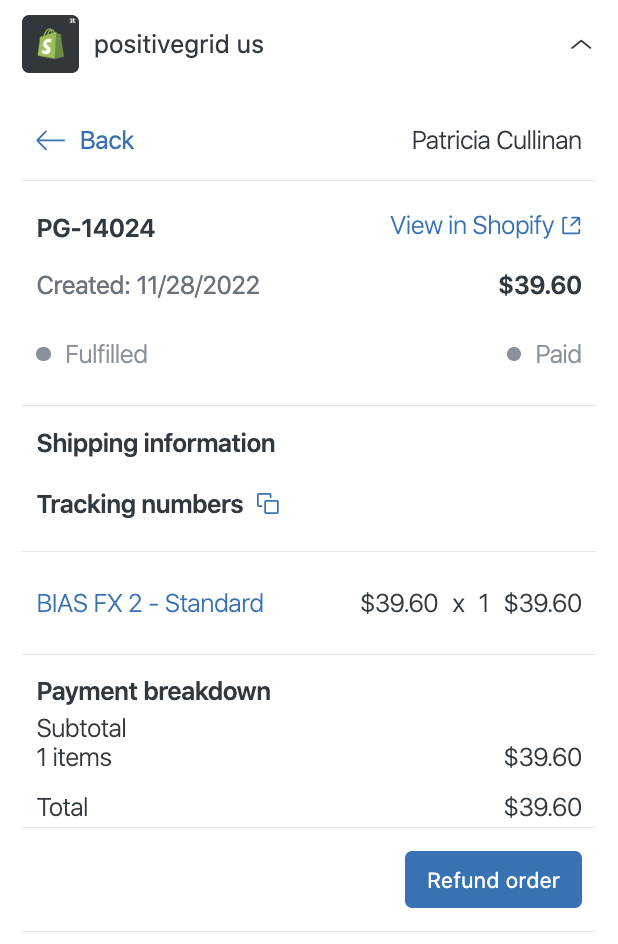Click the Shopify bag logo icon
This screenshot has height=944, width=618.
(x=51, y=44)
